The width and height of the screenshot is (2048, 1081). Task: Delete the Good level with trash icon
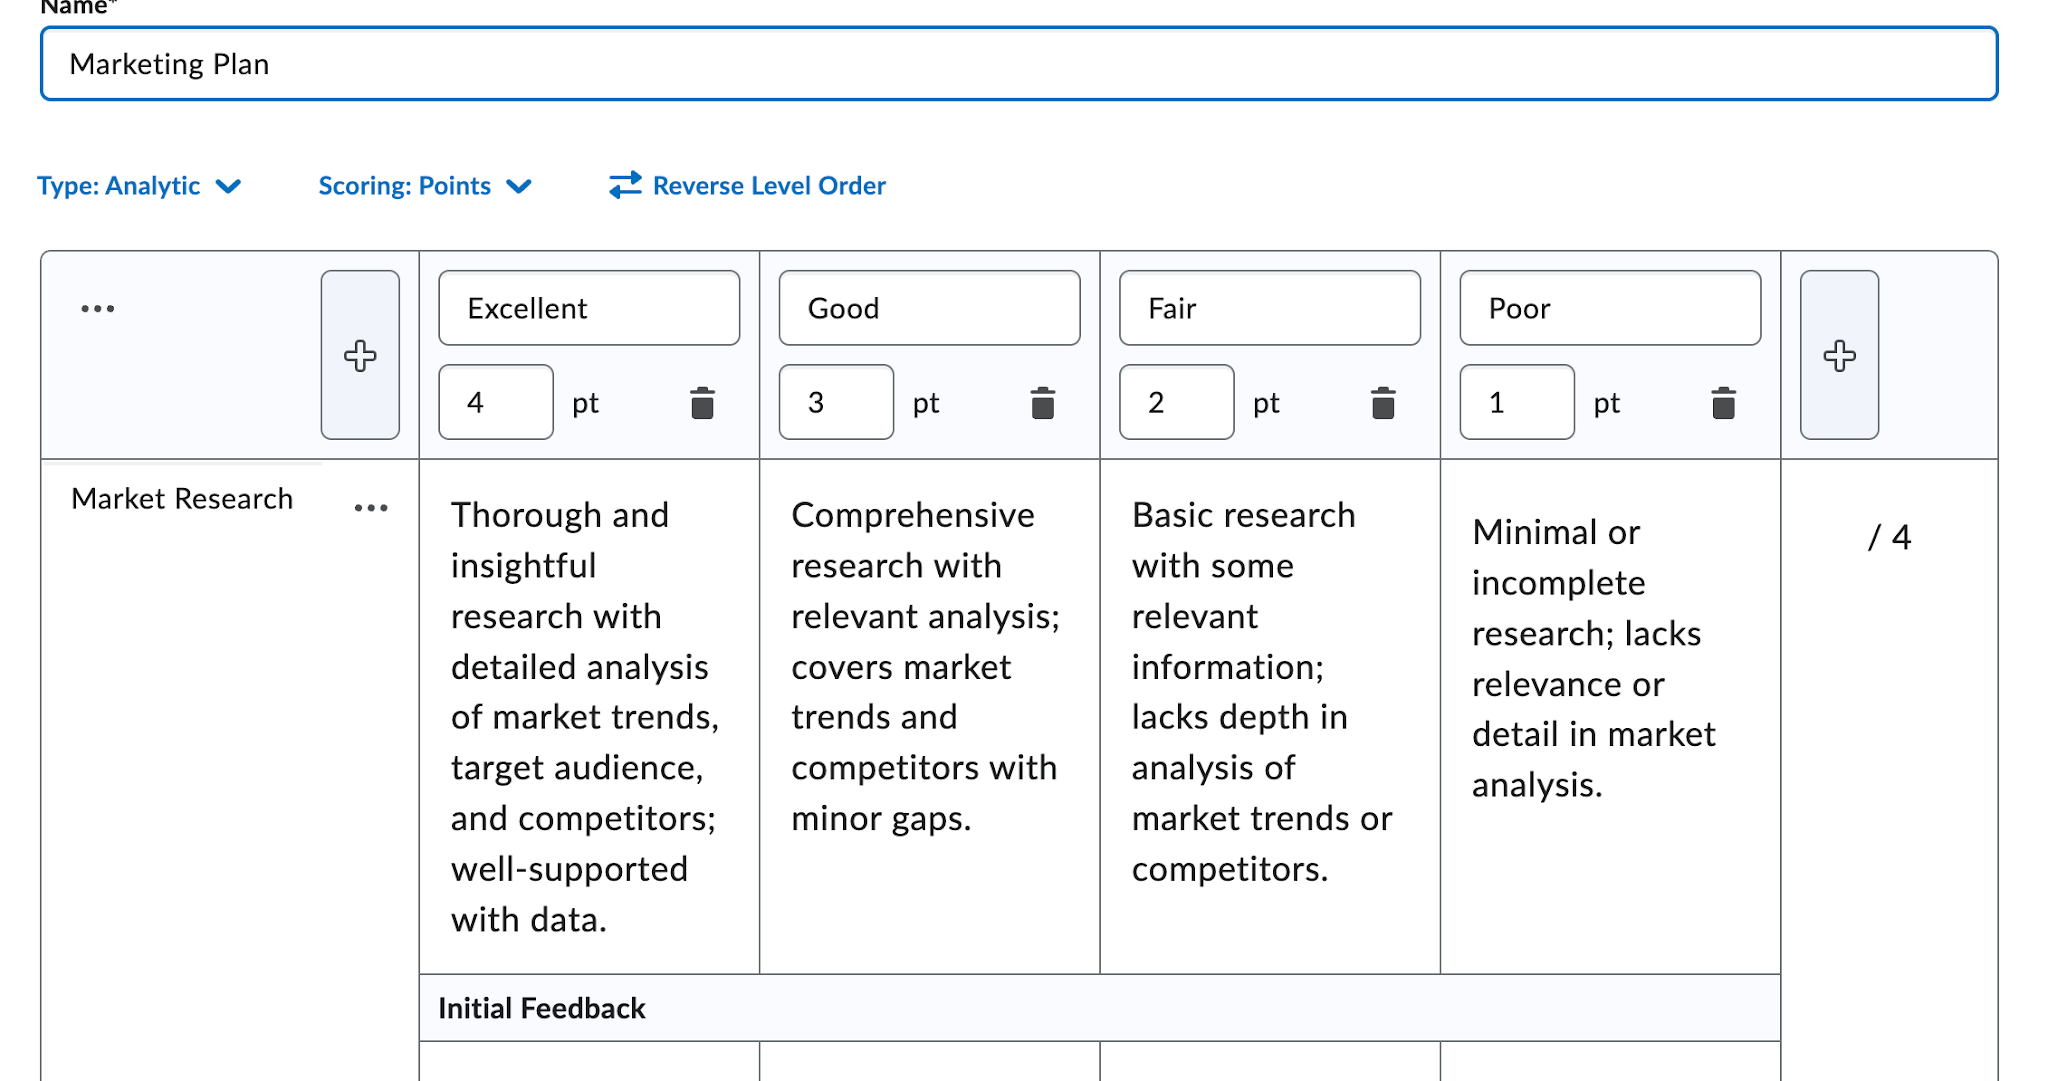pyautogui.click(x=1043, y=403)
